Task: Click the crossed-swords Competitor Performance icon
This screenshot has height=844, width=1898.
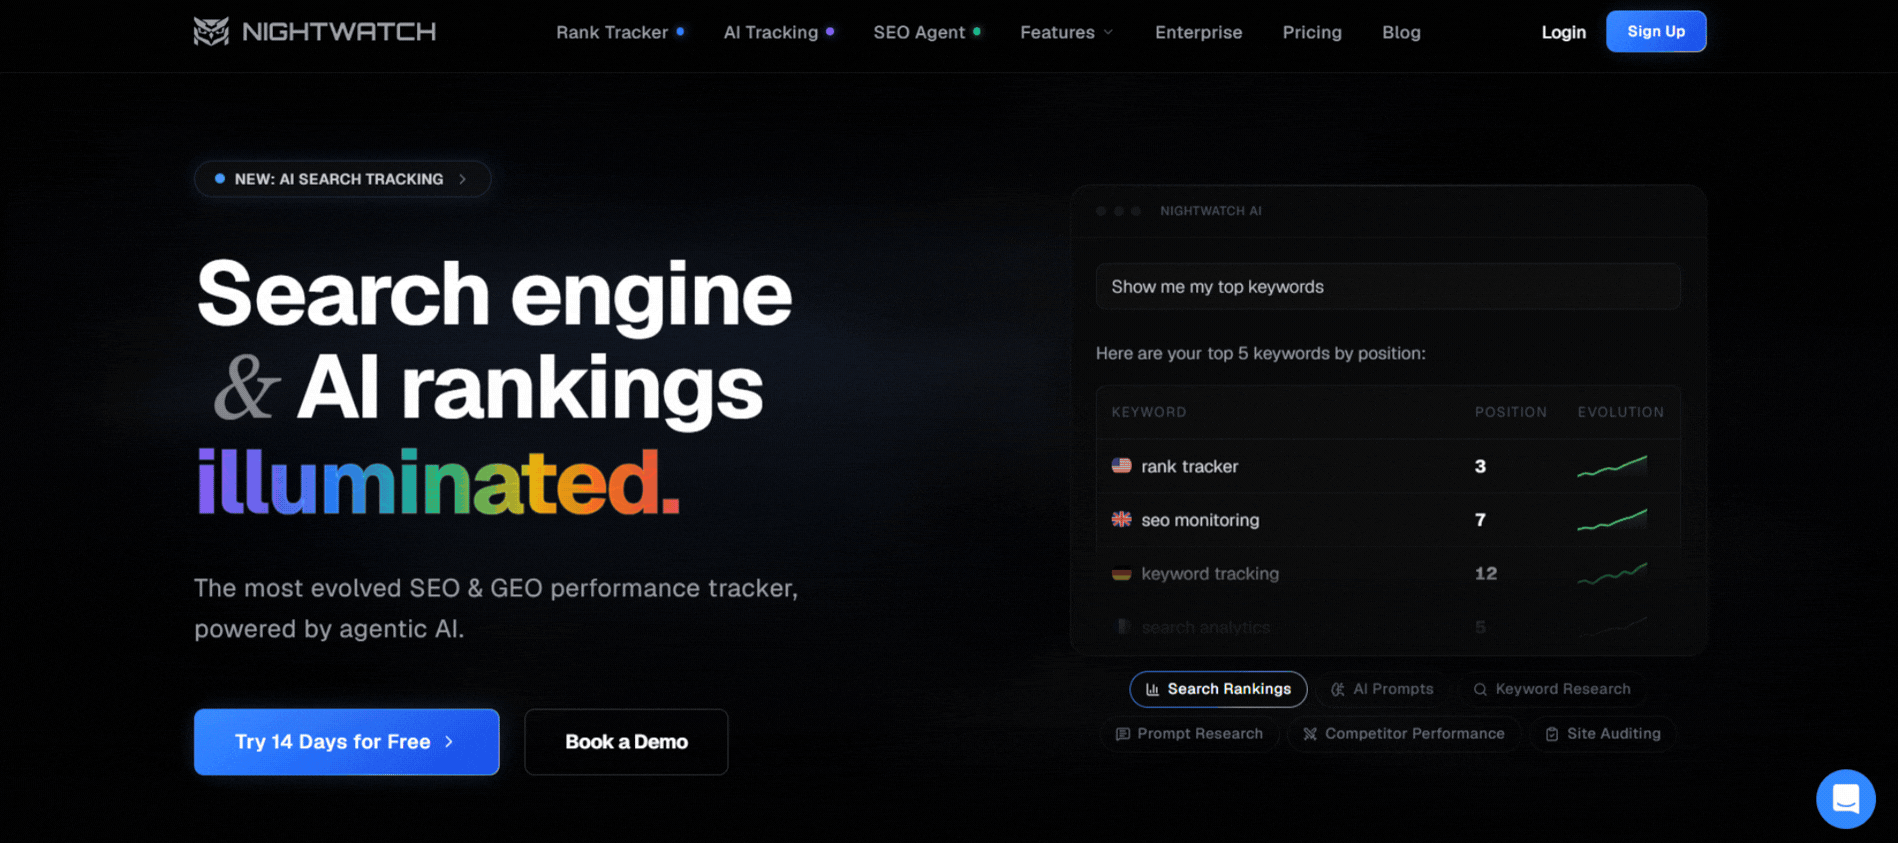Action: (x=1310, y=734)
